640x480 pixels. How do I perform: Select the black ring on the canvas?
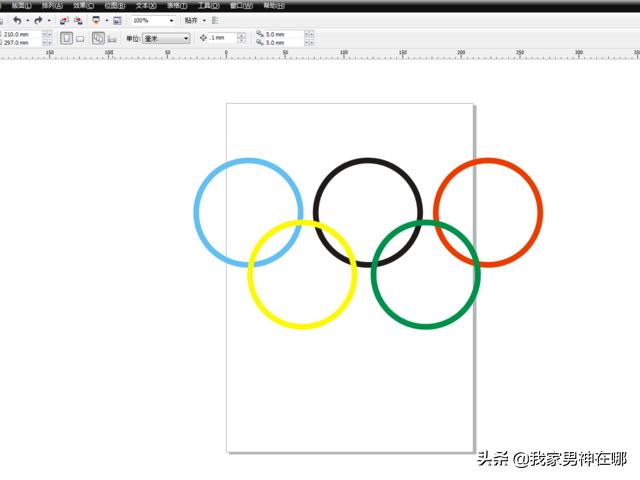point(368,160)
